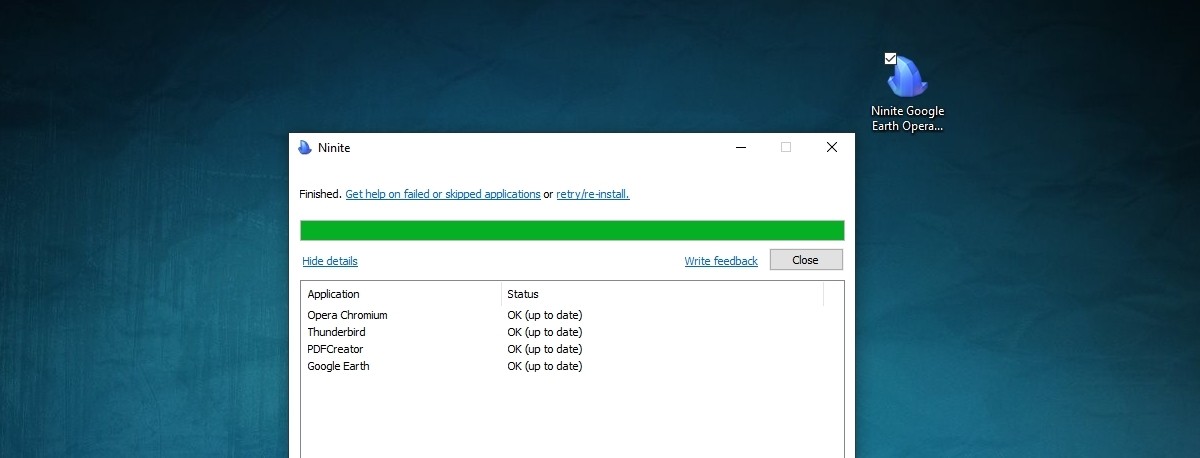Click the retry/re-install link

coord(592,194)
